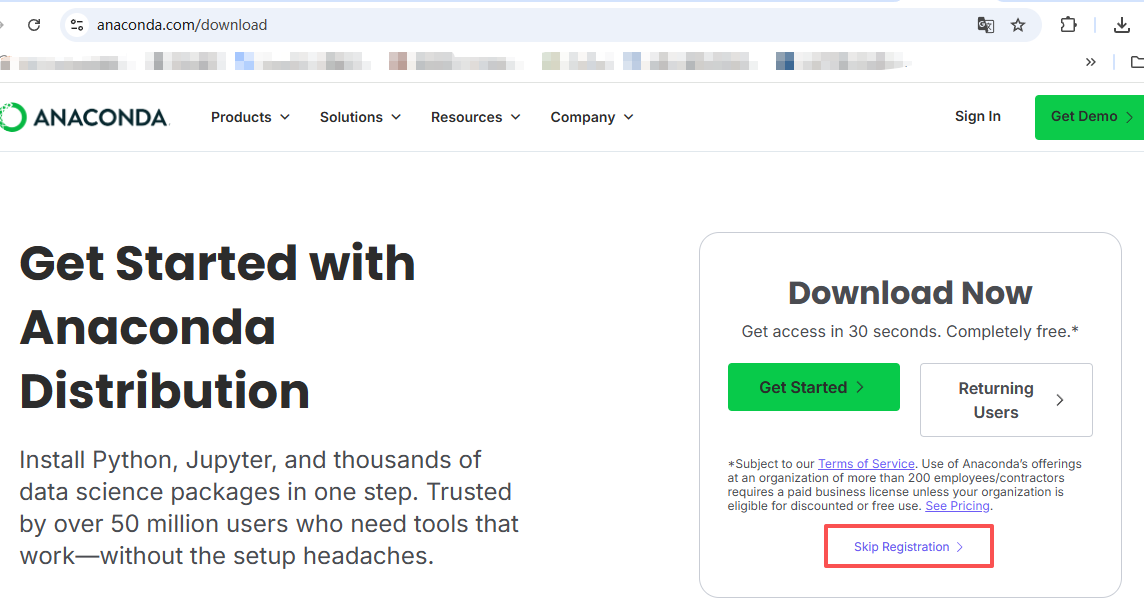
Task: Click the green Get Demo button
Action: tap(1089, 117)
